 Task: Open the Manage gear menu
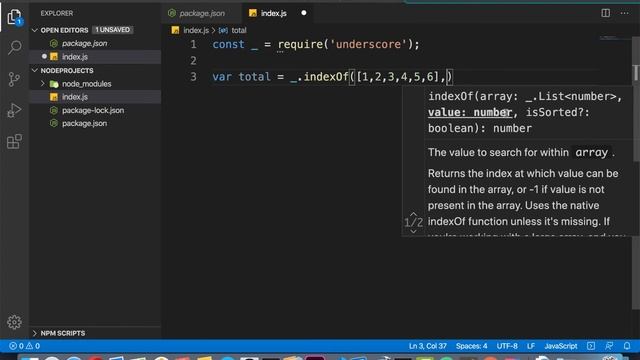pos(14,322)
